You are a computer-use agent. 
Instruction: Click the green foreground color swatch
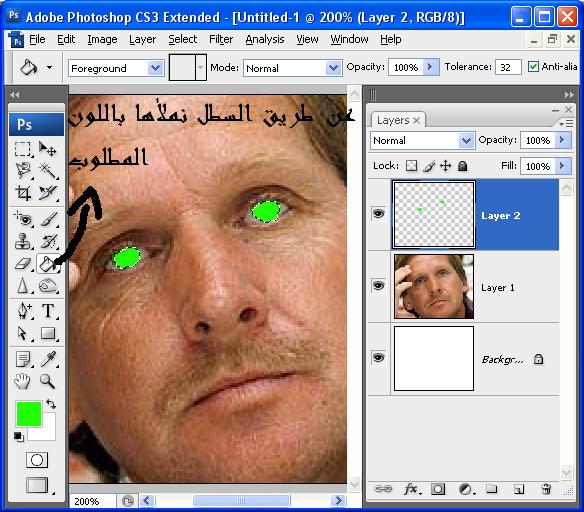click(x=29, y=414)
